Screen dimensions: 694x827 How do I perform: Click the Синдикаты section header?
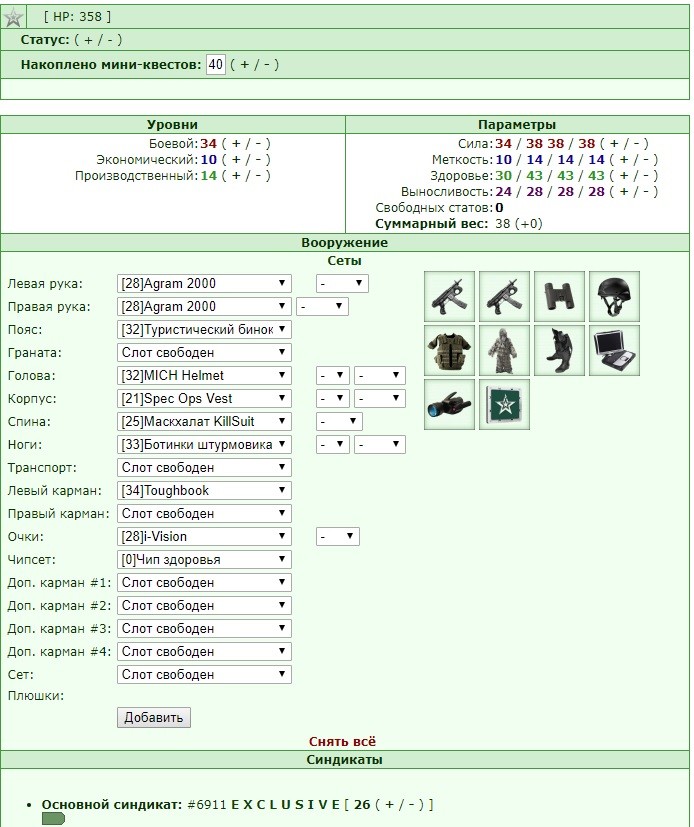point(345,760)
